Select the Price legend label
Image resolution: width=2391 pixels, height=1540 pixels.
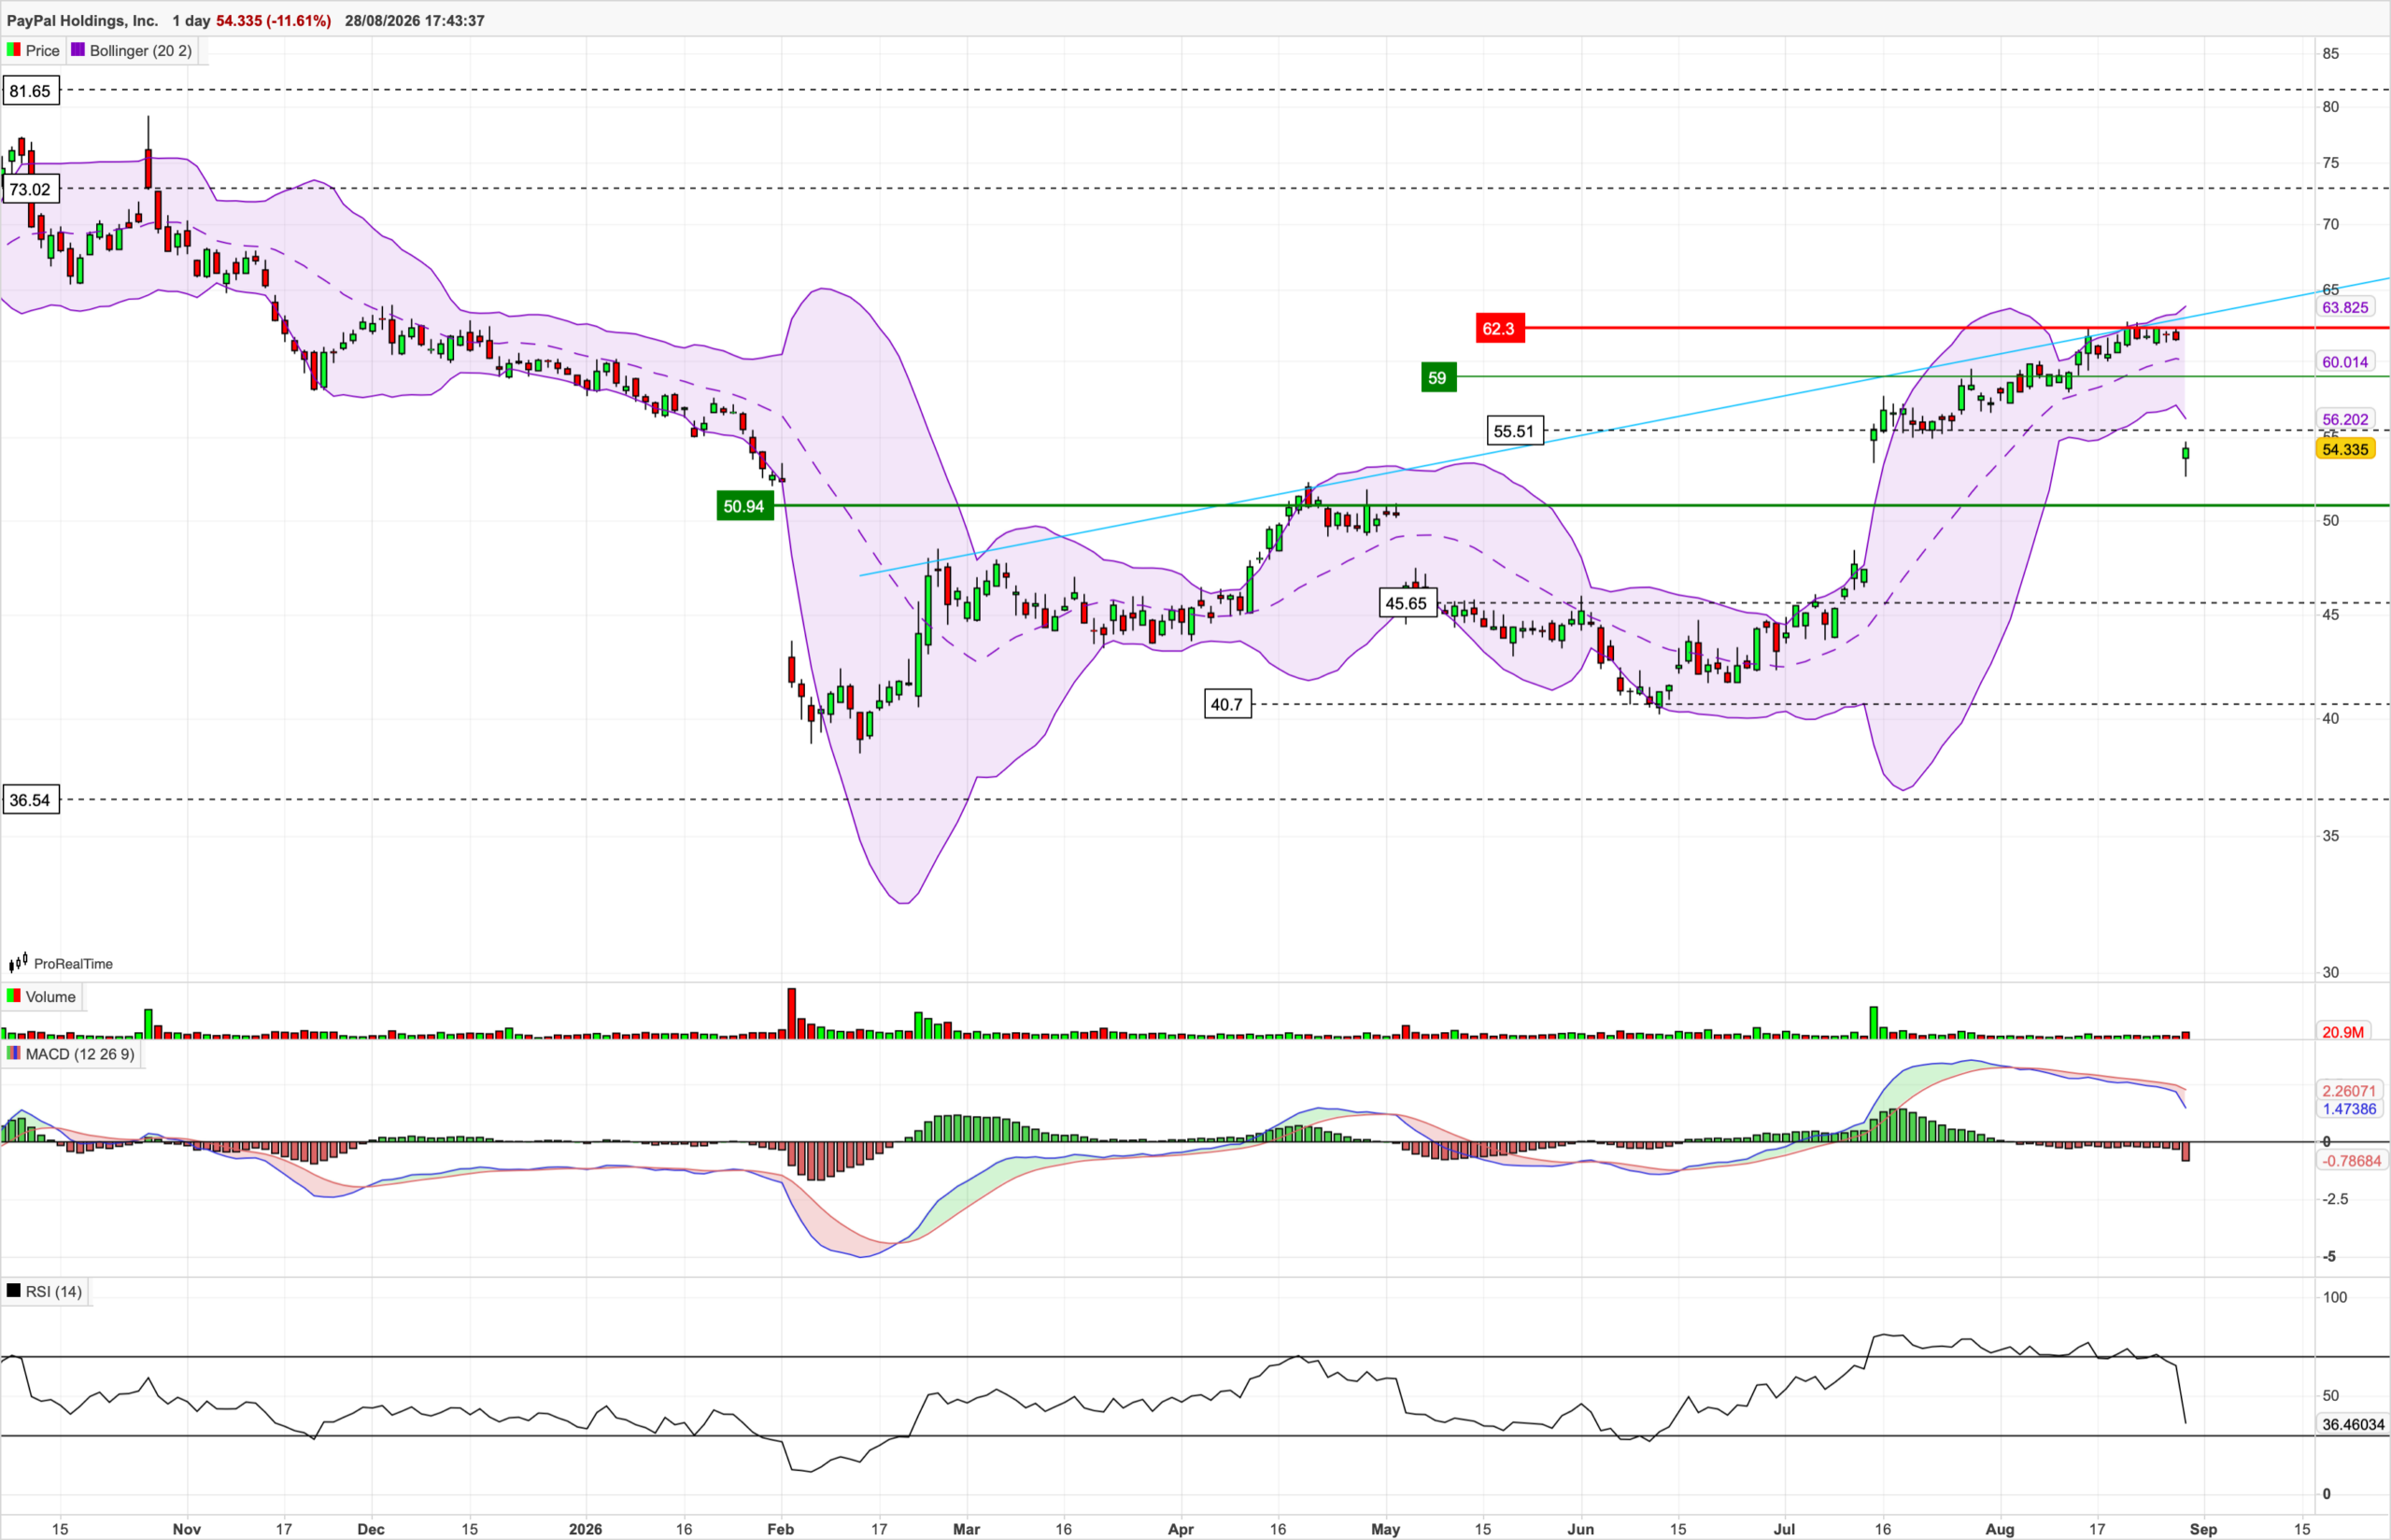[x=43, y=51]
